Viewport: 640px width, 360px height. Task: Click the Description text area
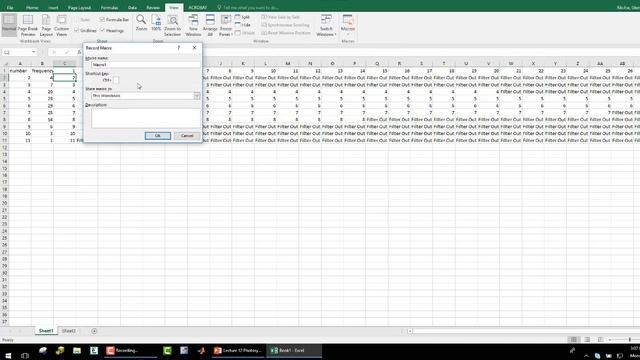146,118
